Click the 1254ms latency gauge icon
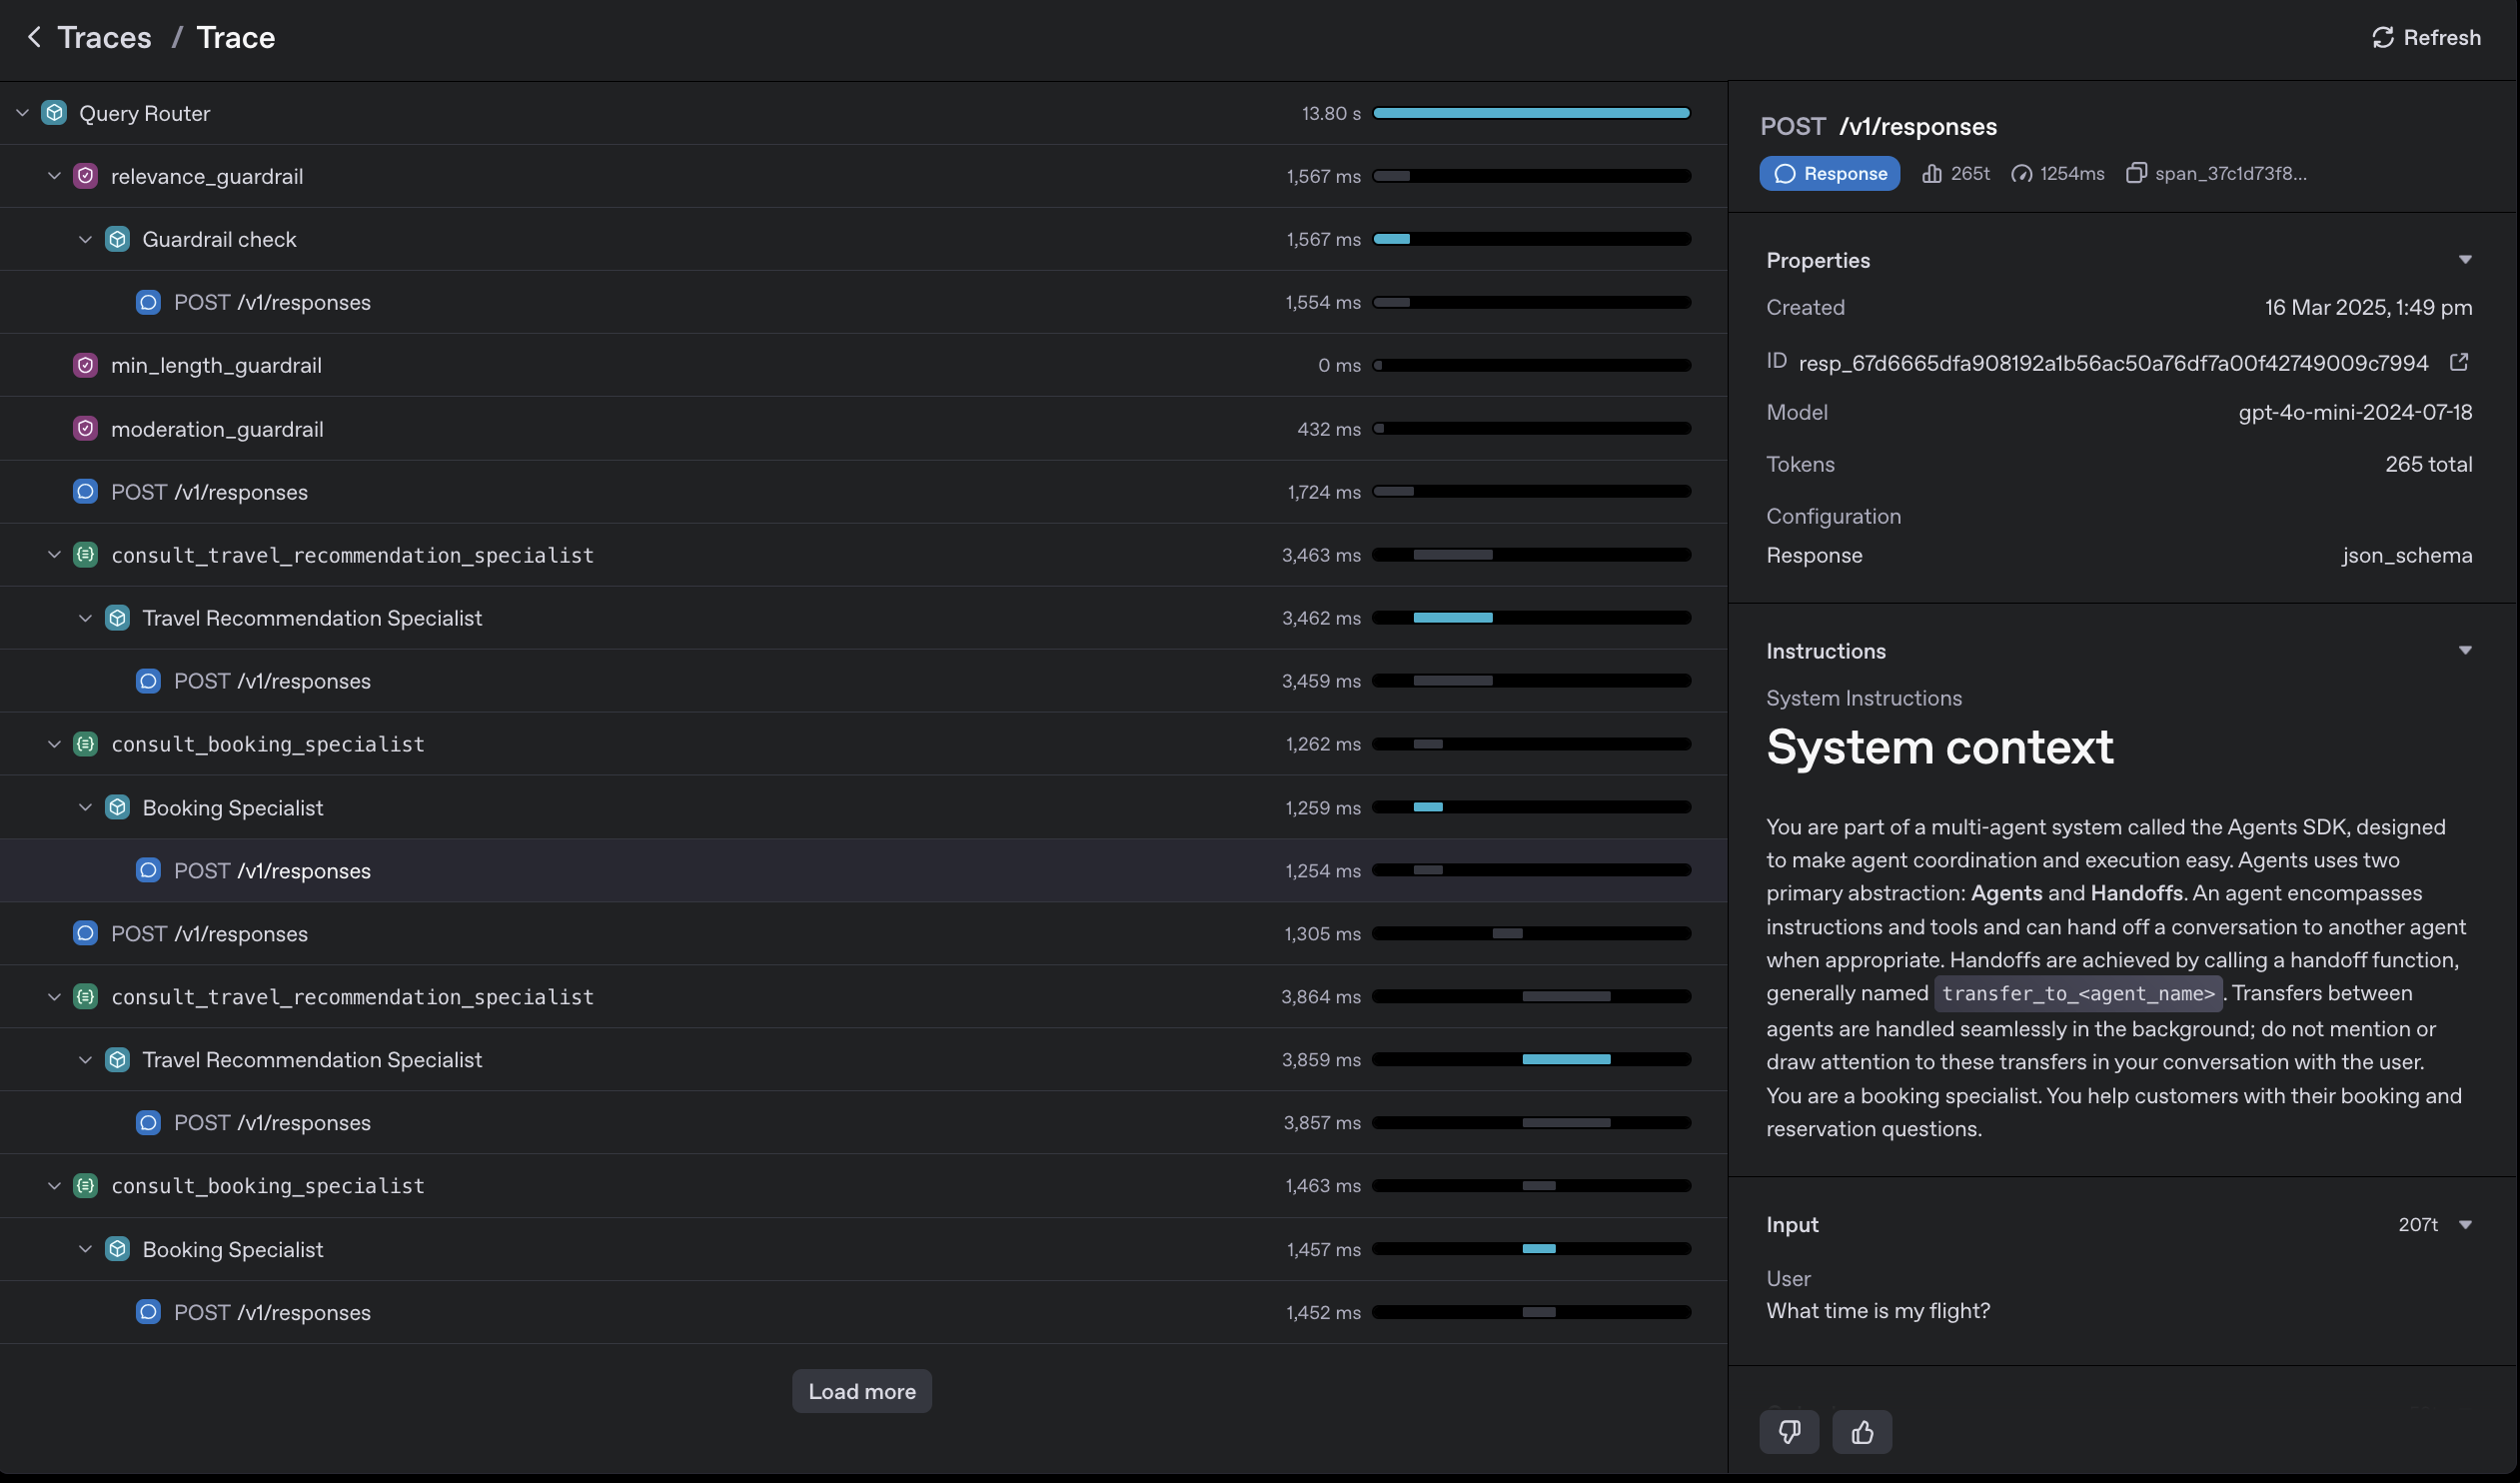This screenshot has width=2520, height=1483. 2022,173
